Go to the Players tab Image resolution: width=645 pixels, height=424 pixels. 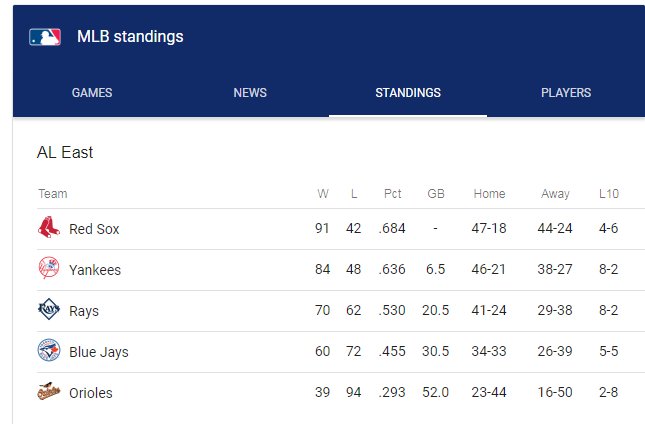[566, 93]
